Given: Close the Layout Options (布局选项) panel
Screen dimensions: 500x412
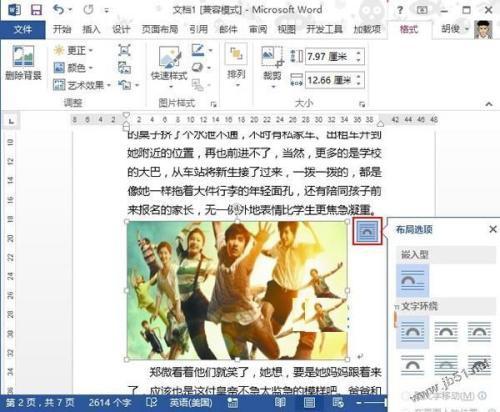Looking at the screenshot, I should pos(493,229).
